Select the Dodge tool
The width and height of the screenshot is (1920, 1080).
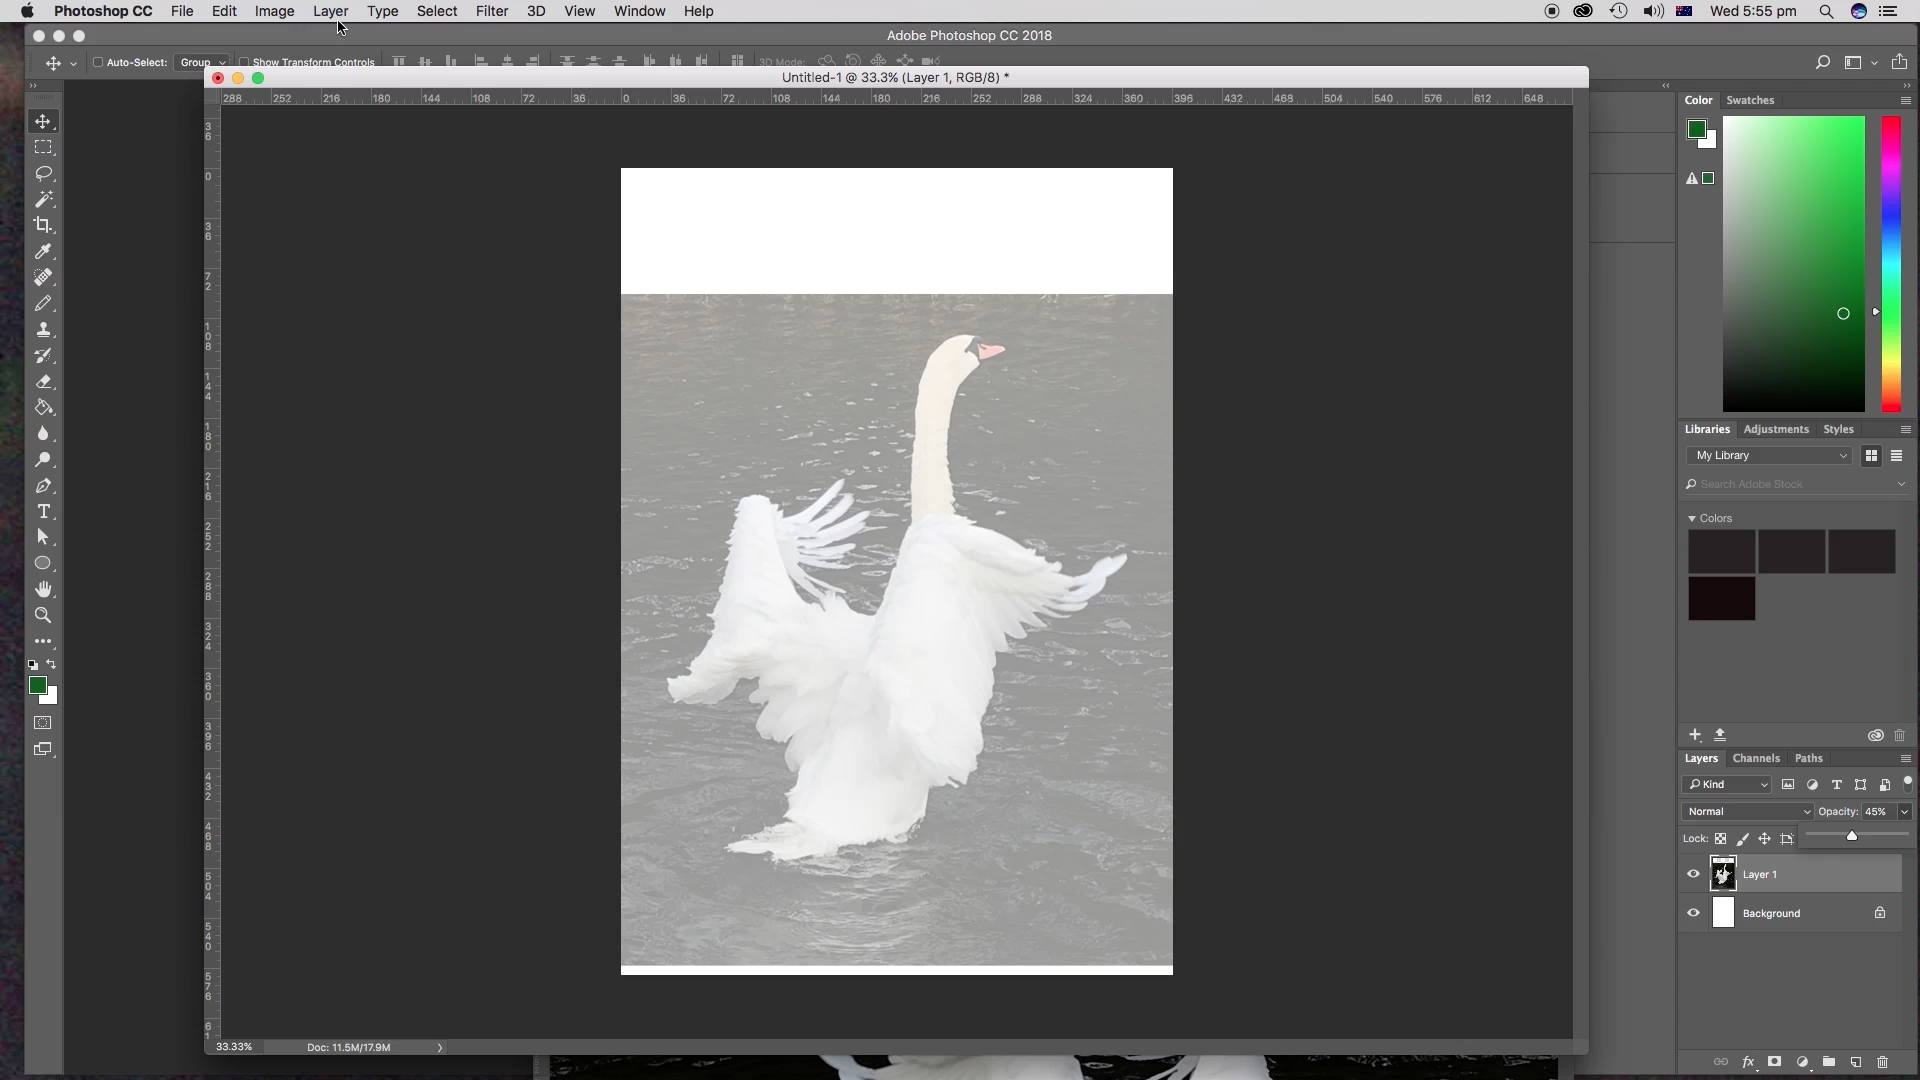tap(43, 459)
